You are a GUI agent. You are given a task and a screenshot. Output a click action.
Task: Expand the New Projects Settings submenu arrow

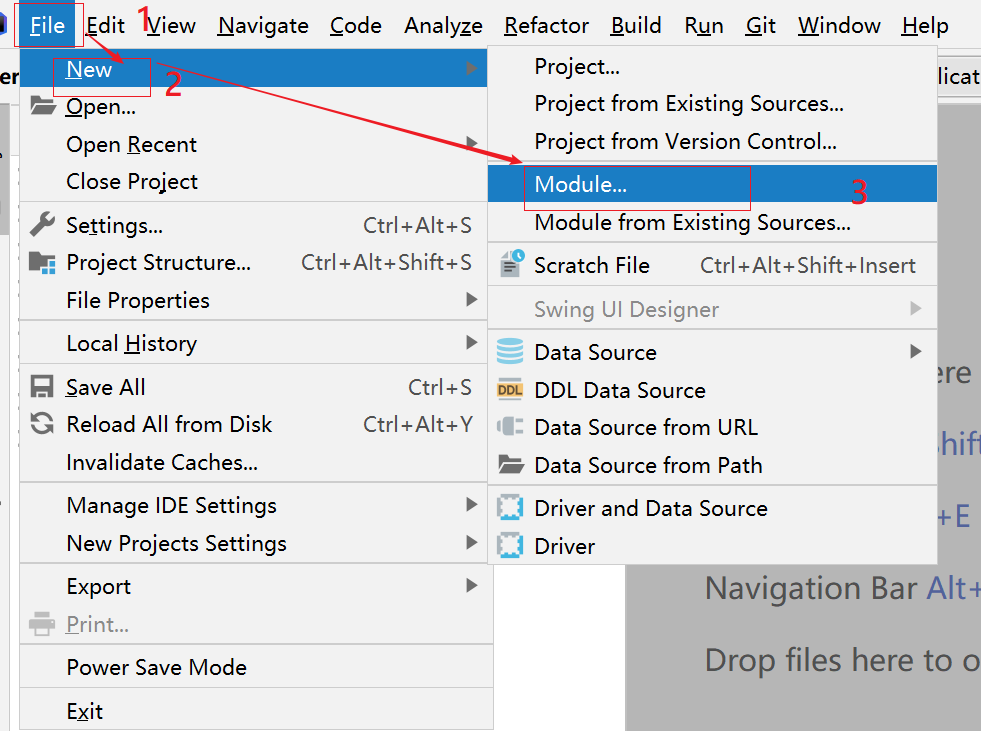coord(472,543)
